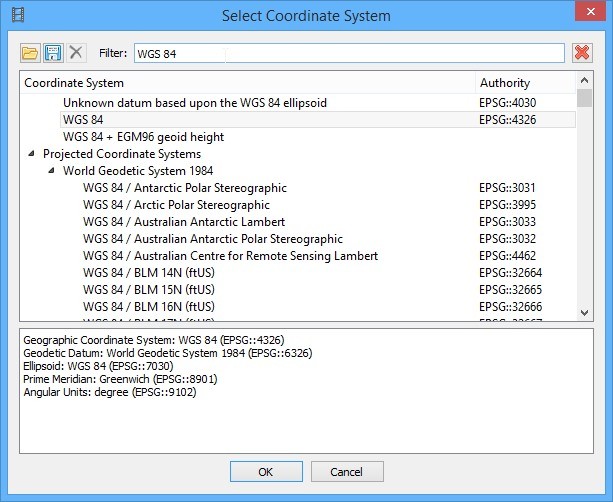The image size is (613, 502).
Task: Select WGS 84 / BLM 15N (ftUS)
Action: pyautogui.click(x=149, y=290)
